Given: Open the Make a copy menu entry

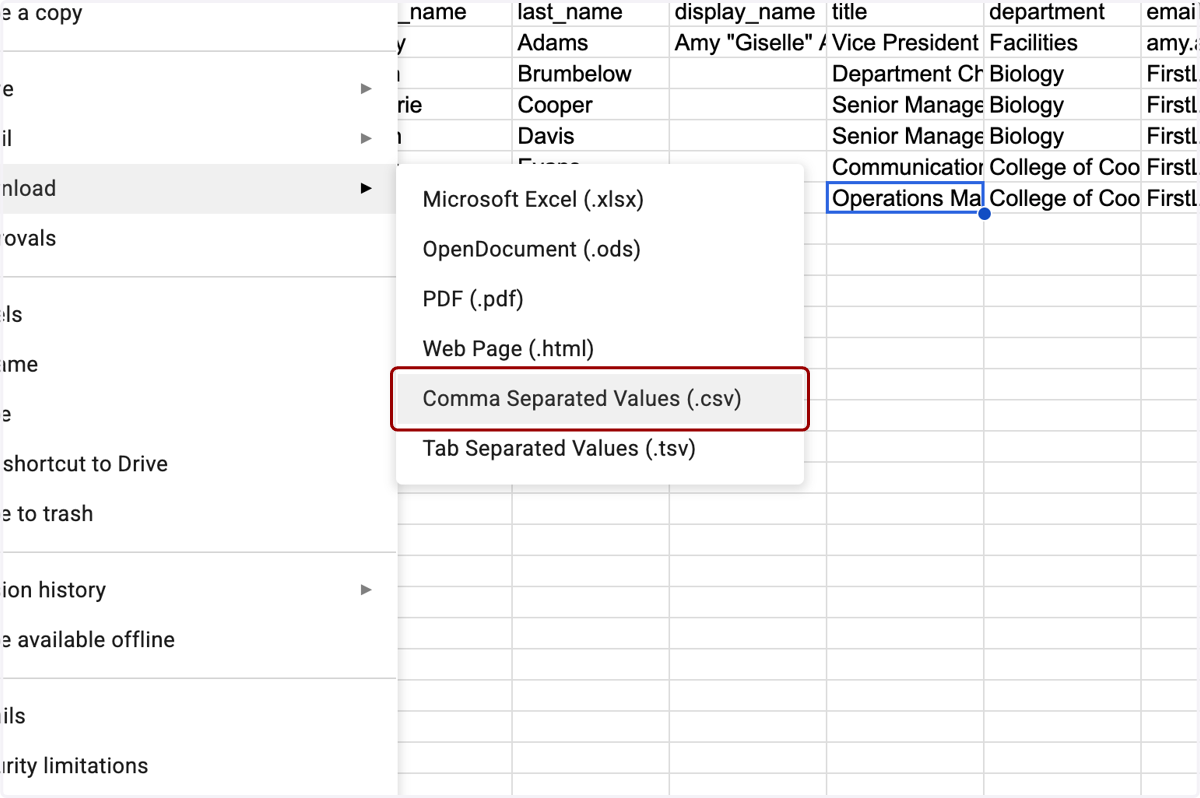Looking at the screenshot, I should point(200,15).
